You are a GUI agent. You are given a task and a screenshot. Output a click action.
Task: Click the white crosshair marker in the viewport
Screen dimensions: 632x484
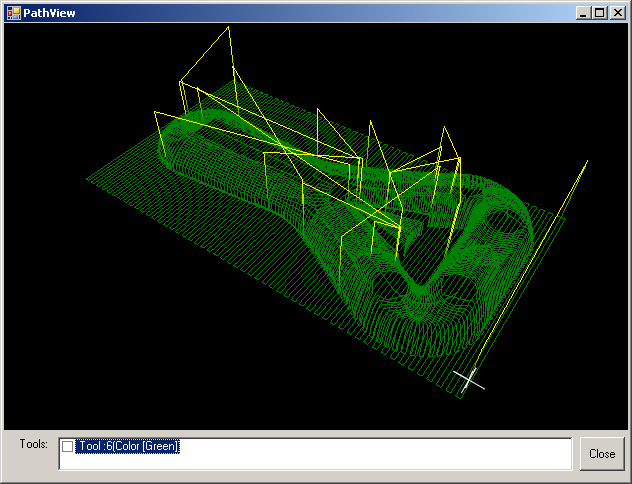tap(469, 380)
